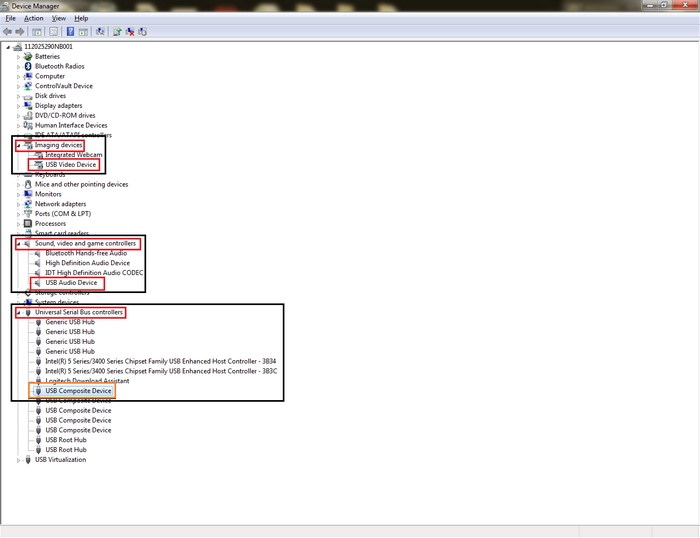Image resolution: width=700 pixels, height=538 pixels.
Task: Click the Processors category icon
Action: tap(28, 223)
